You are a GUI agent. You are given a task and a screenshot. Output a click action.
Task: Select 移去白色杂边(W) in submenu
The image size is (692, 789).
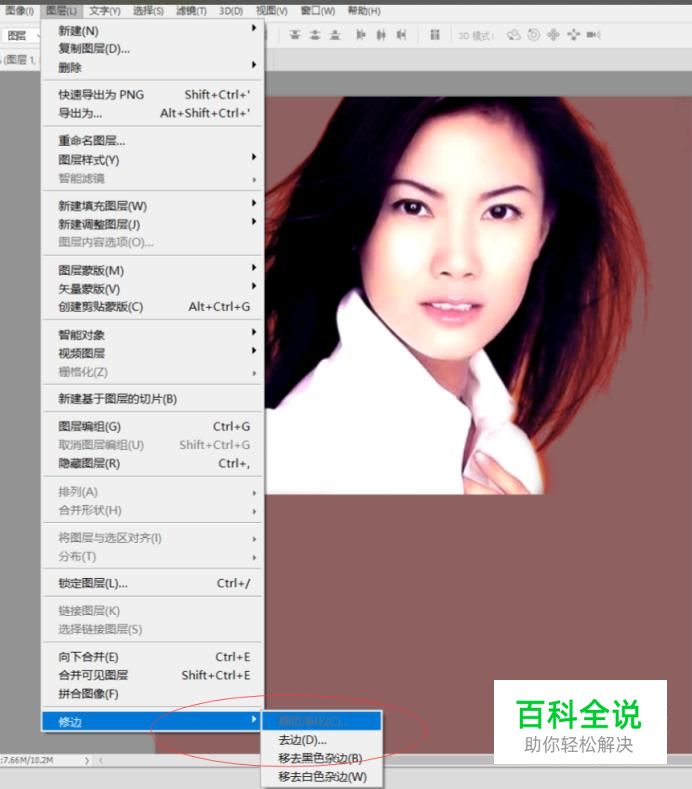[x=322, y=777]
